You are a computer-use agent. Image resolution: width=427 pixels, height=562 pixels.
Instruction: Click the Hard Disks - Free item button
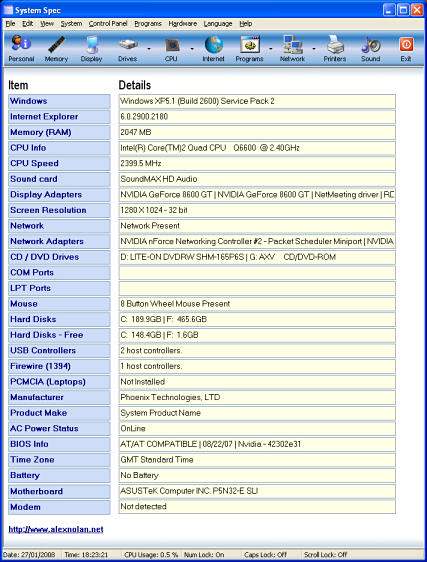pyautogui.click(x=59, y=335)
